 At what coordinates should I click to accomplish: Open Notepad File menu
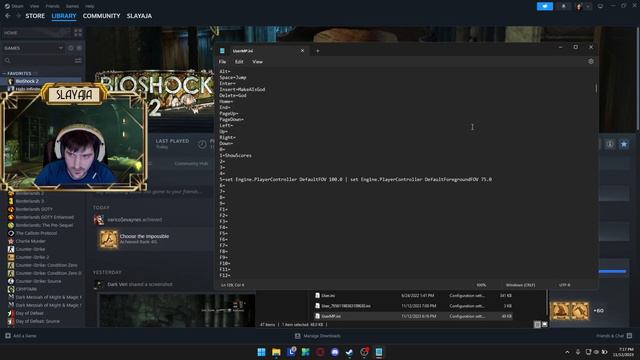point(222,62)
